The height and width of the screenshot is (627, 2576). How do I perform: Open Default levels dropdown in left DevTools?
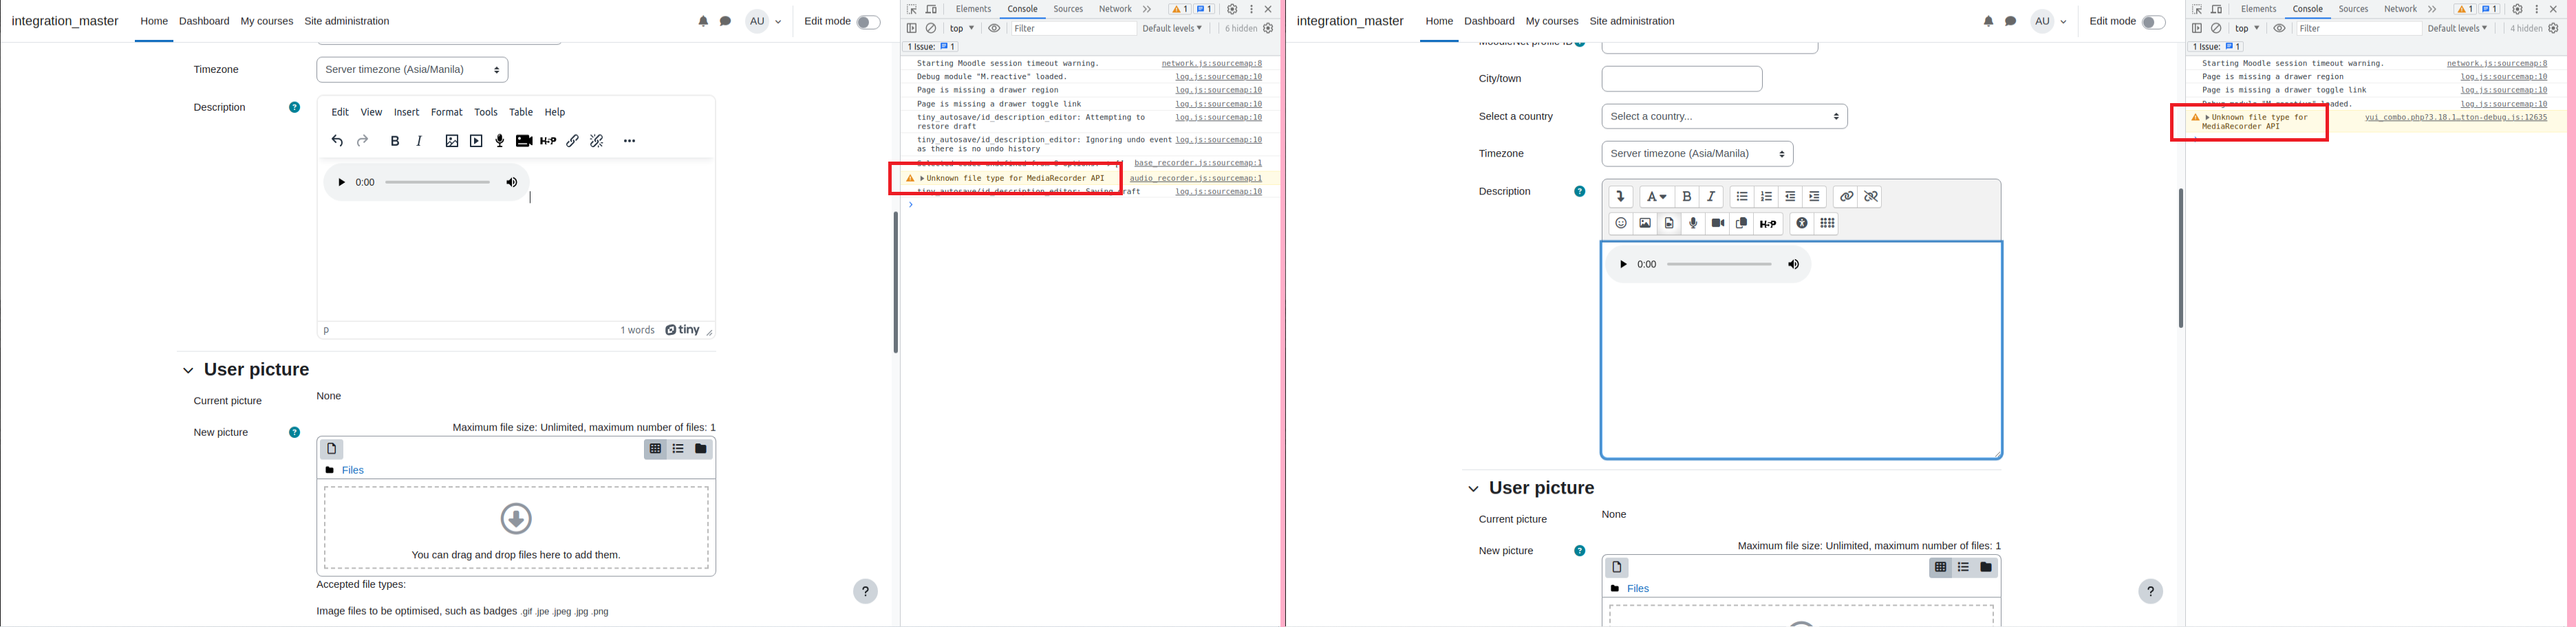coord(1172,29)
